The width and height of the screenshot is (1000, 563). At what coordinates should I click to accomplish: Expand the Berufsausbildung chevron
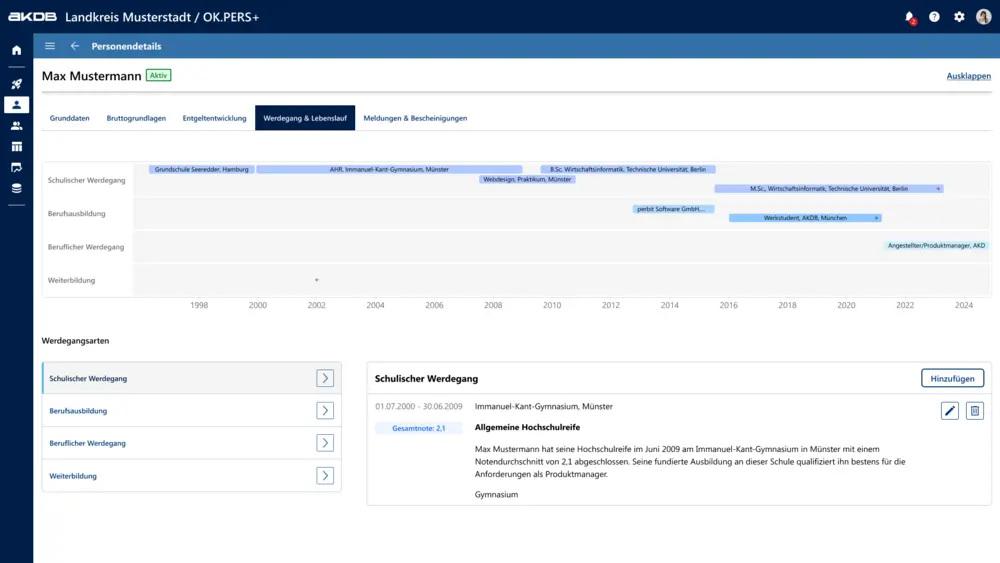(325, 410)
